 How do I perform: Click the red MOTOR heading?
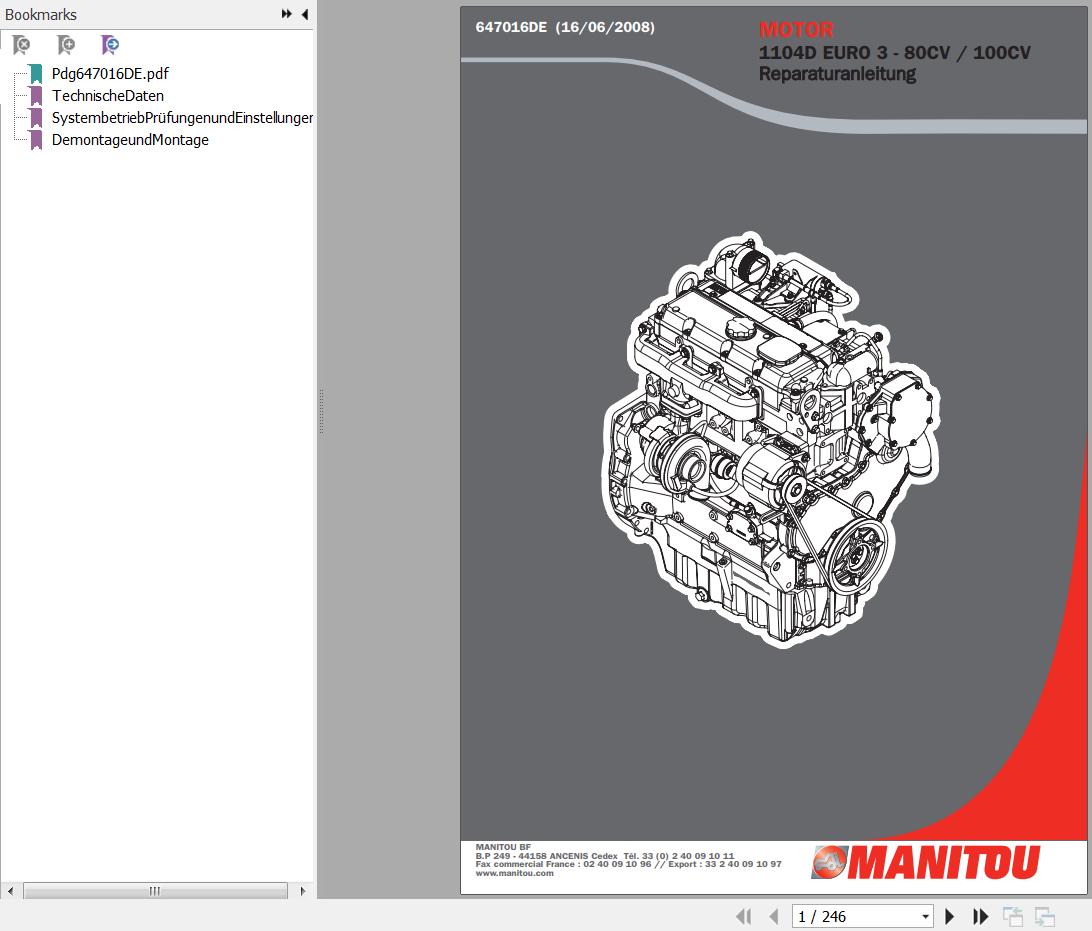point(796,29)
